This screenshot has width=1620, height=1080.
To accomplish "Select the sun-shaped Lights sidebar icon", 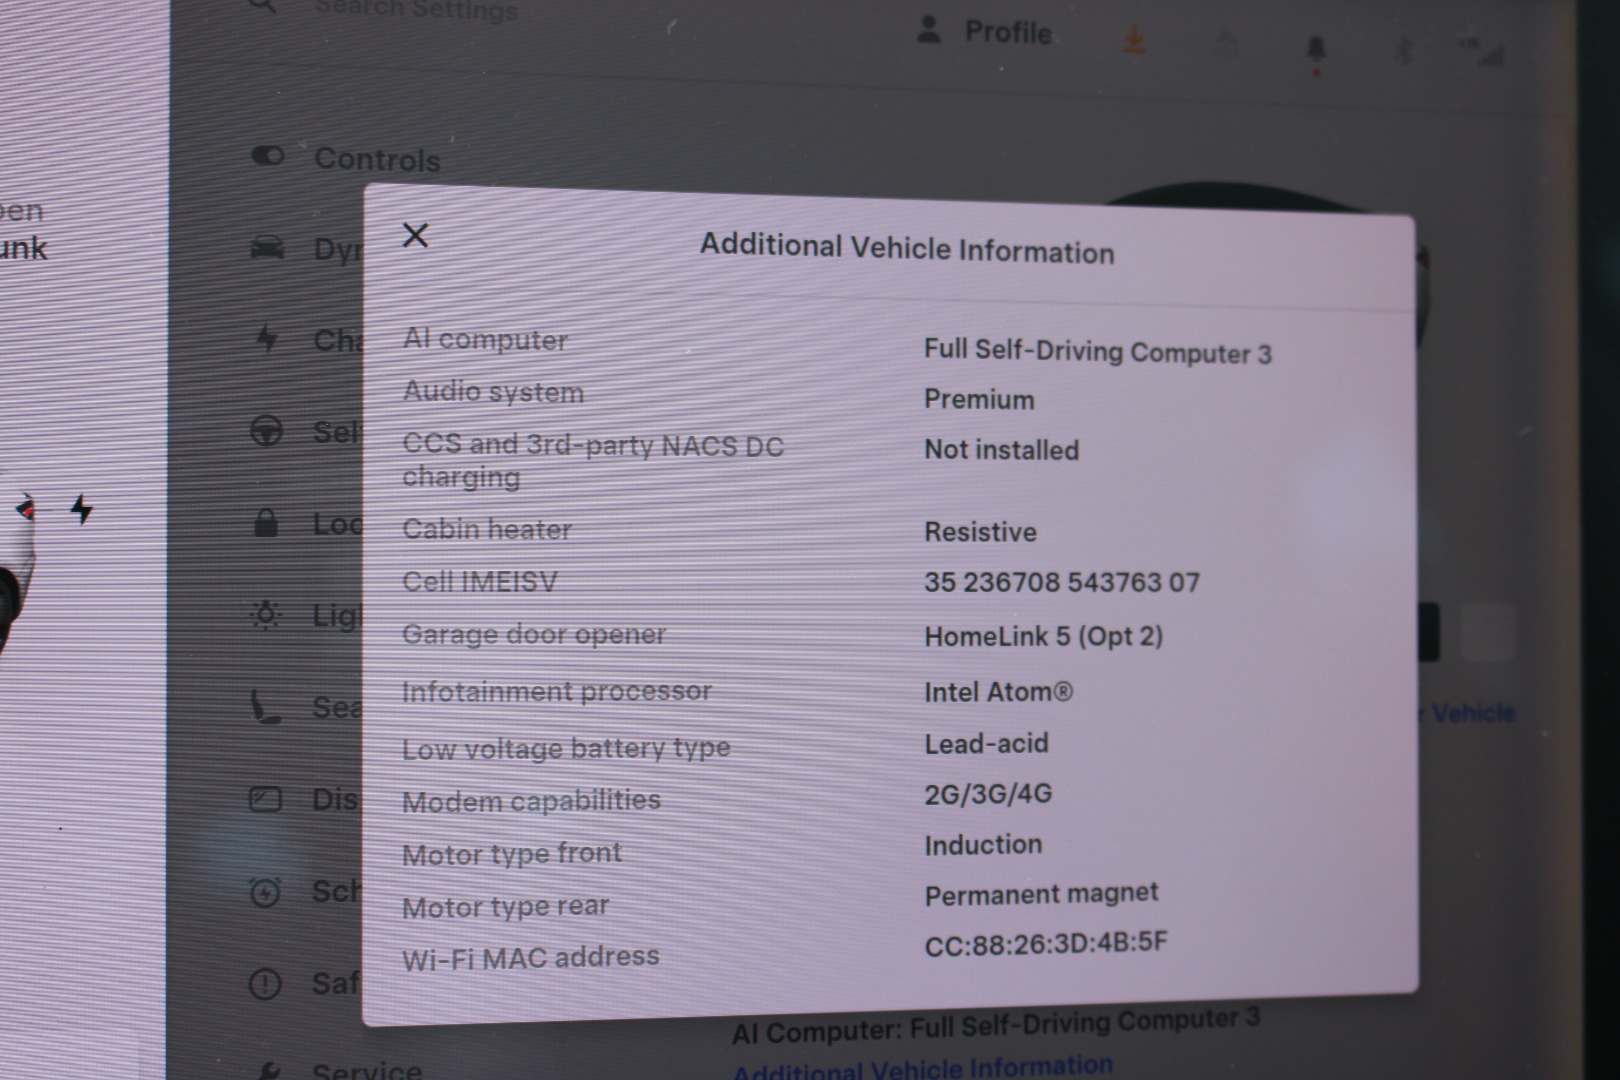I will (266, 614).
